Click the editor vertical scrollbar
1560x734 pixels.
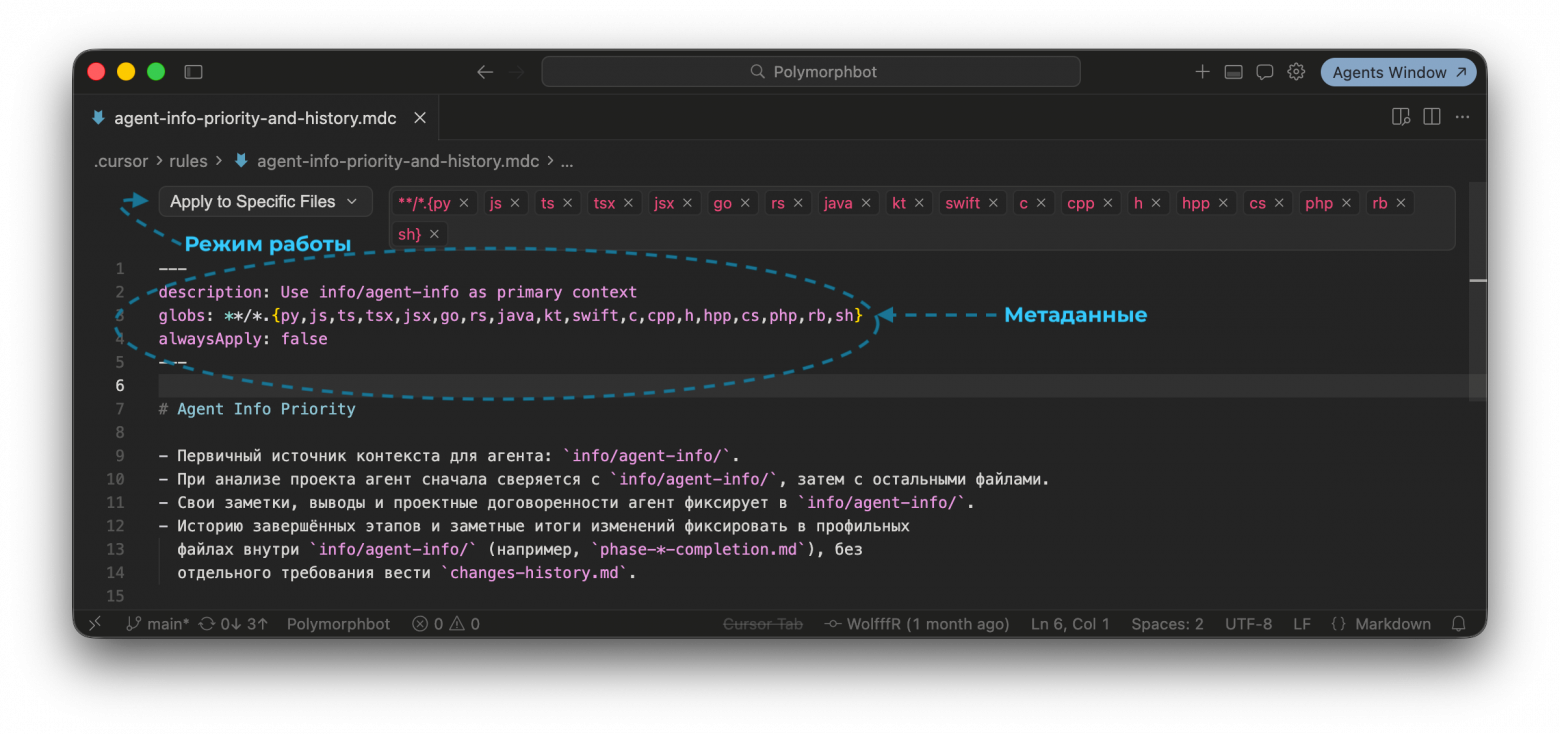pyautogui.click(x=1478, y=290)
